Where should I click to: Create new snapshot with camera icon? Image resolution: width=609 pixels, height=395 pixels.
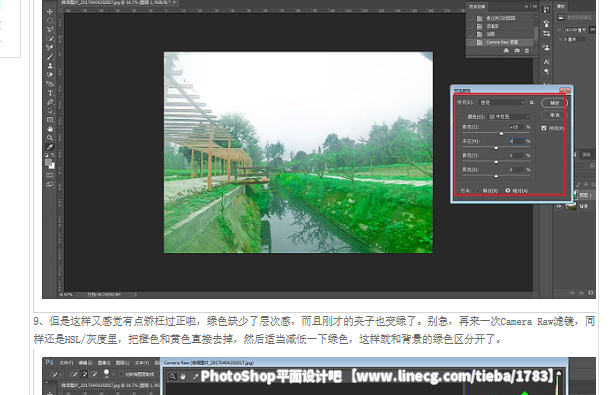pyautogui.click(x=517, y=51)
